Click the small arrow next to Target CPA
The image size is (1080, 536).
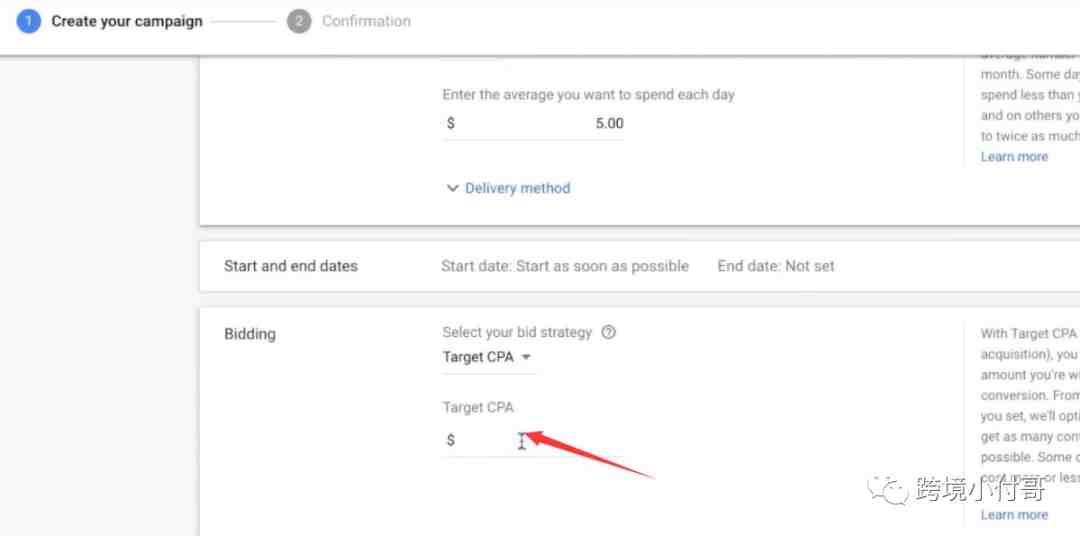coord(526,358)
